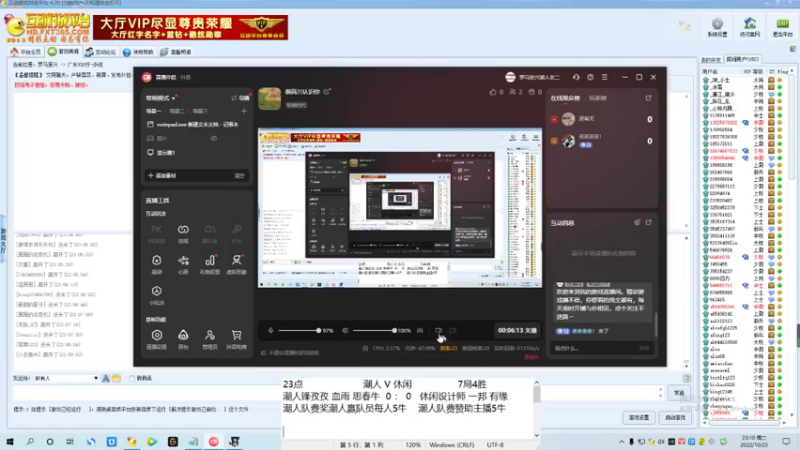Screen dimensions: 800x450
Task: Click the 启动游戏 button at bottom right
Action: 675,417
